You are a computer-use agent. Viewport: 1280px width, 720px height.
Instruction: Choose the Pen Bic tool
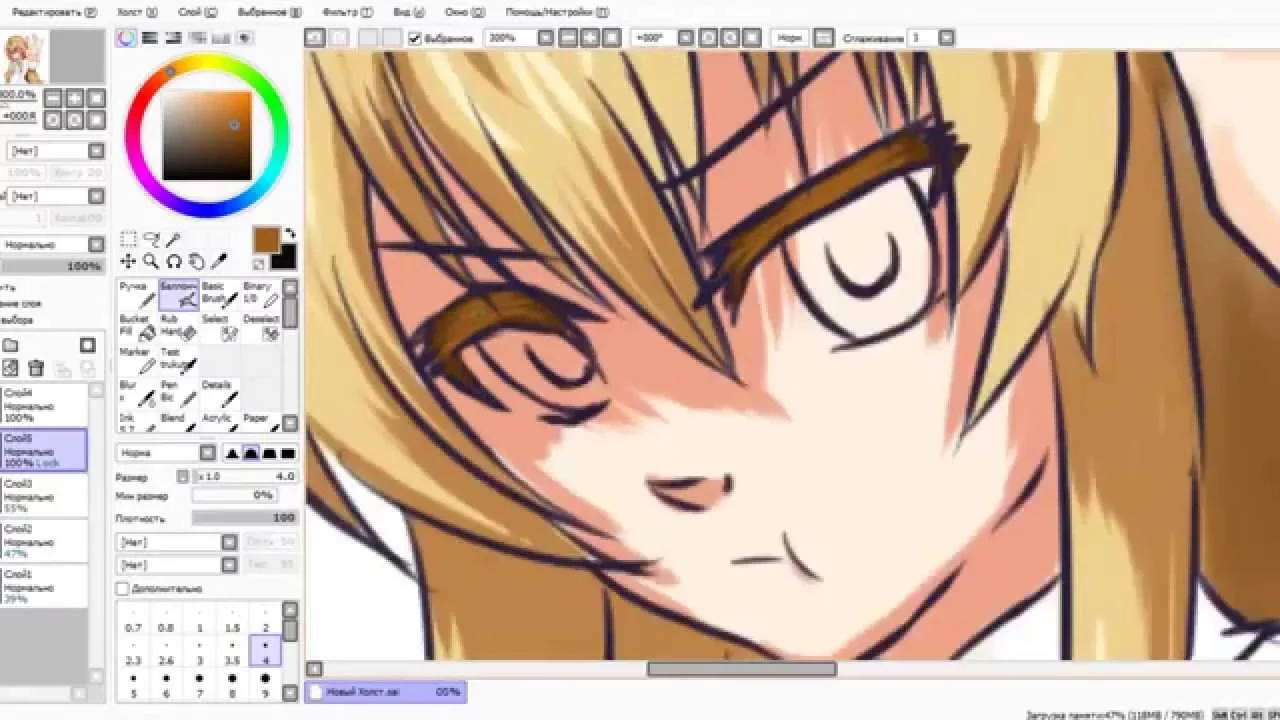[178, 393]
